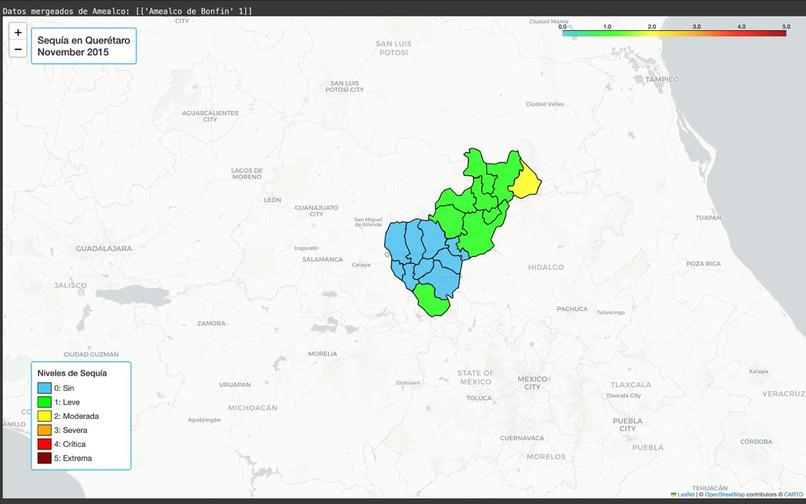Zoom in the map with plus button
This screenshot has width=806, height=504.
pyautogui.click(x=18, y=32)
